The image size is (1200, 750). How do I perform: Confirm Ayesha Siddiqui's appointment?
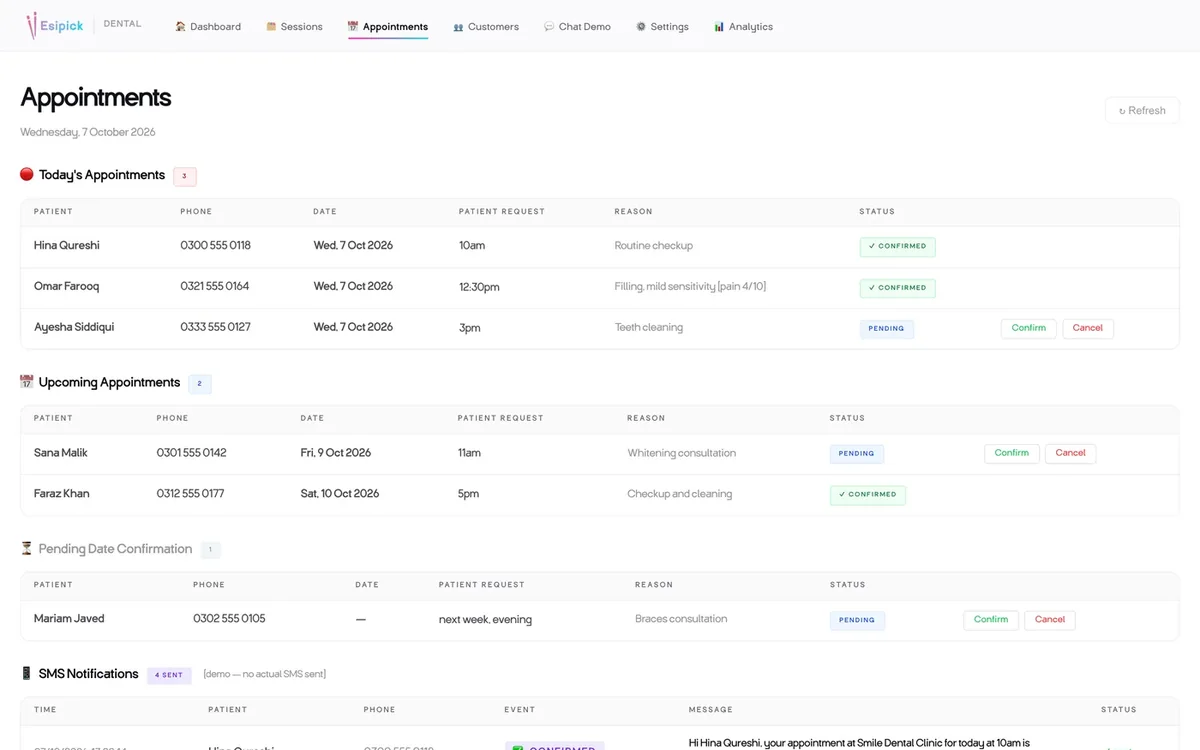[1028, 328]
